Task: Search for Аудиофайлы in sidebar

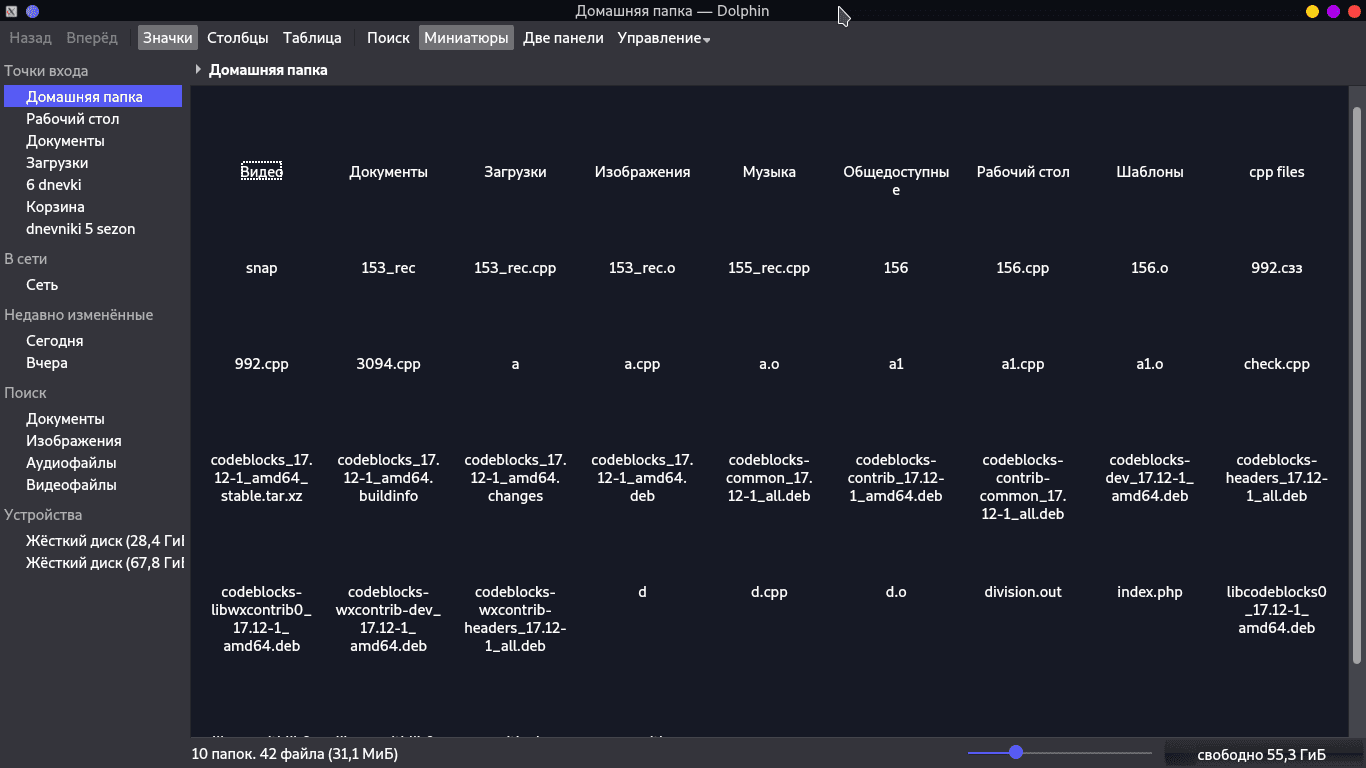Action: point(92,463)
